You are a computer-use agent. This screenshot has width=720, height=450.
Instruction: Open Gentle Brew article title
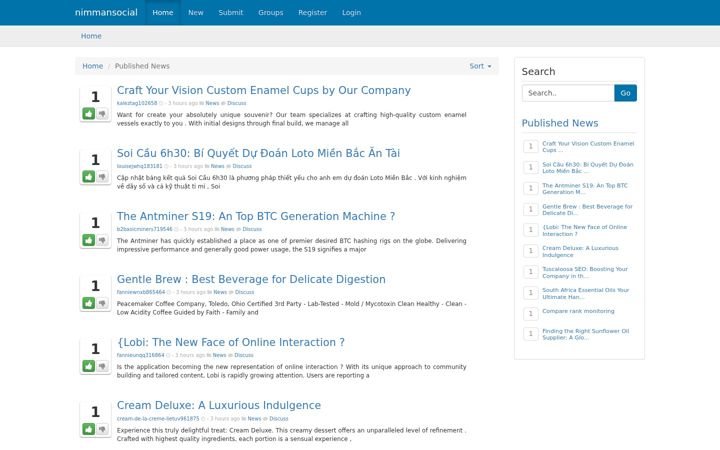coord(251,279)
